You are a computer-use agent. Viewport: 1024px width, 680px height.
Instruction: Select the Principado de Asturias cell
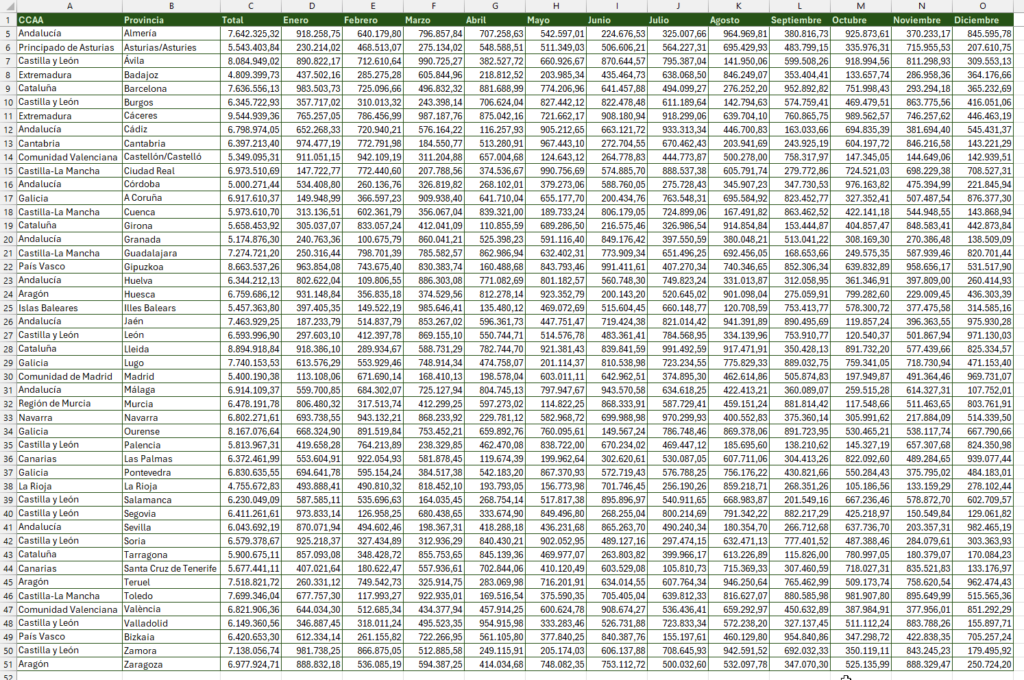tap(69, 47)
